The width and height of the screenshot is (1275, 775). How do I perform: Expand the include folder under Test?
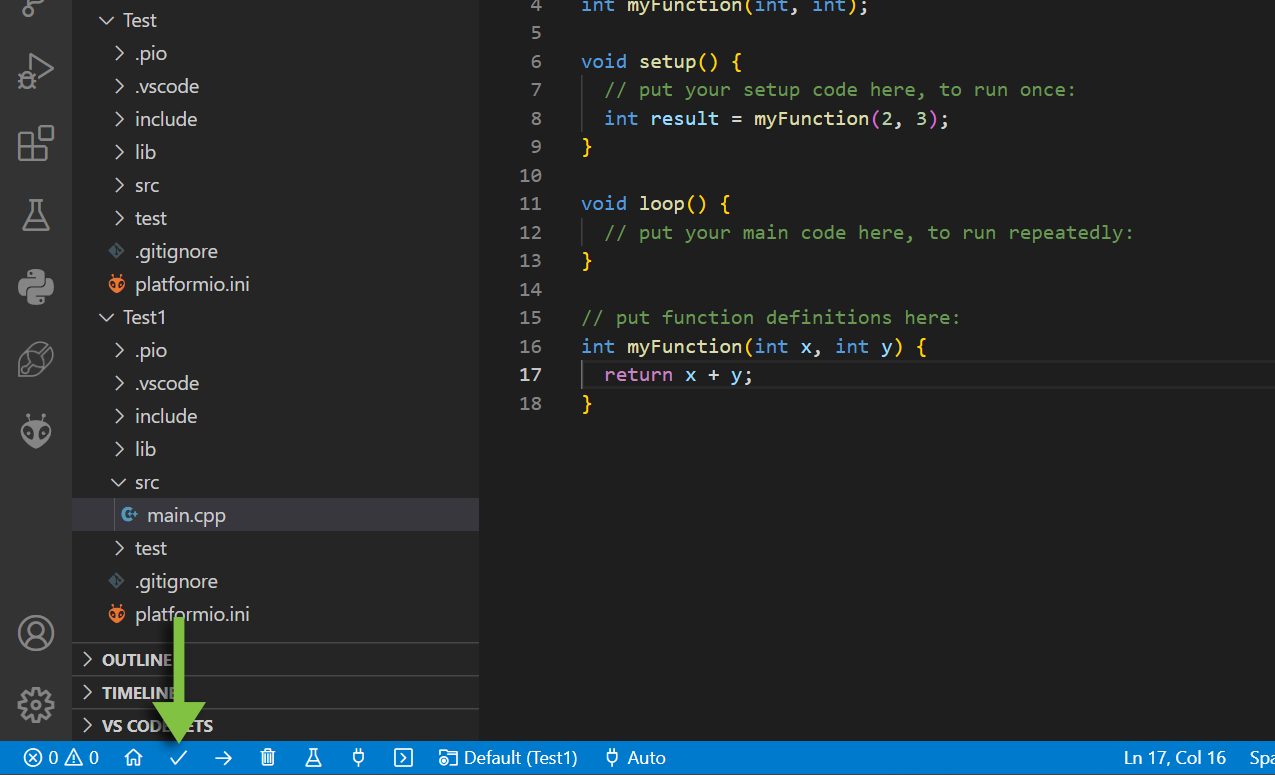275,119
